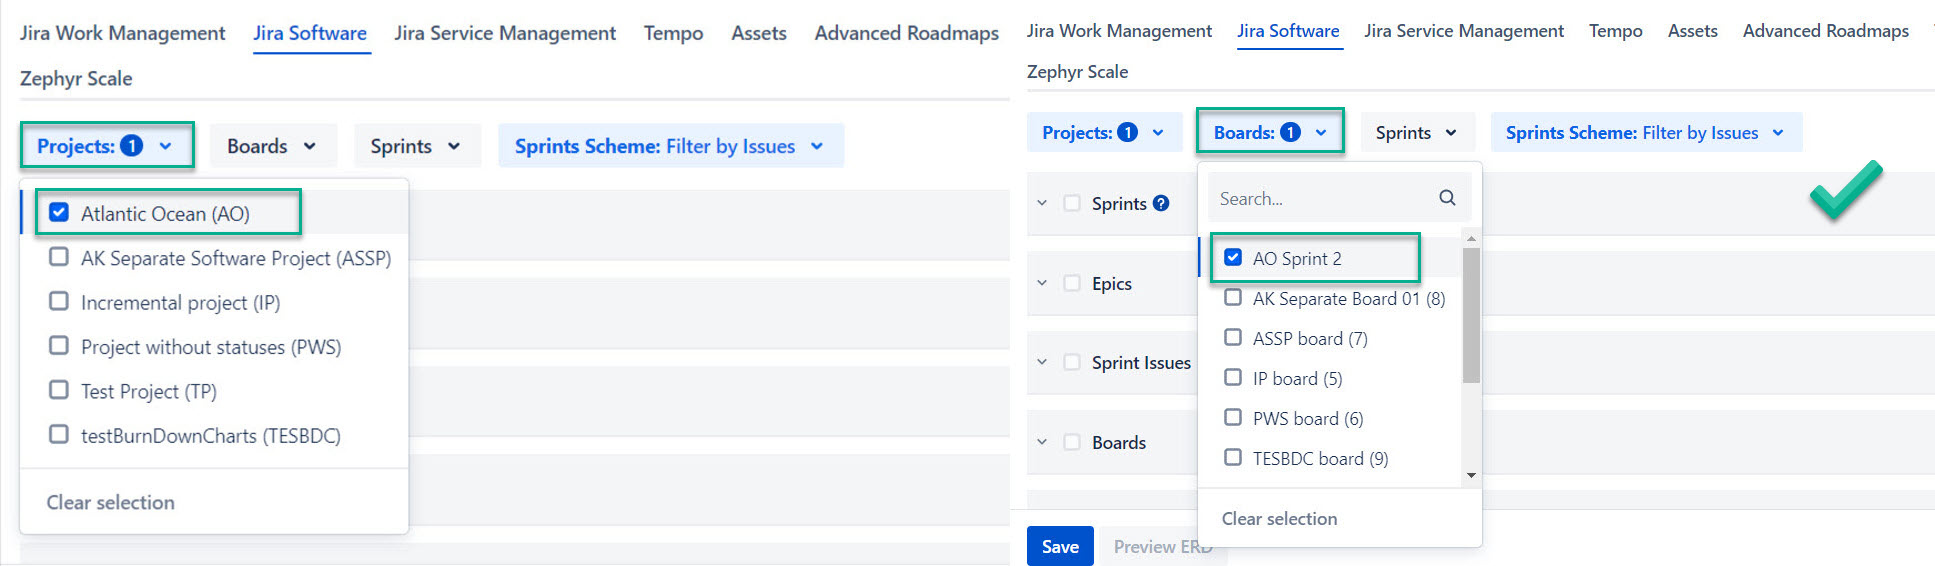1935x566 pixels.
Task: Open Tempo tab in right panel
Action: [1616, 31]
